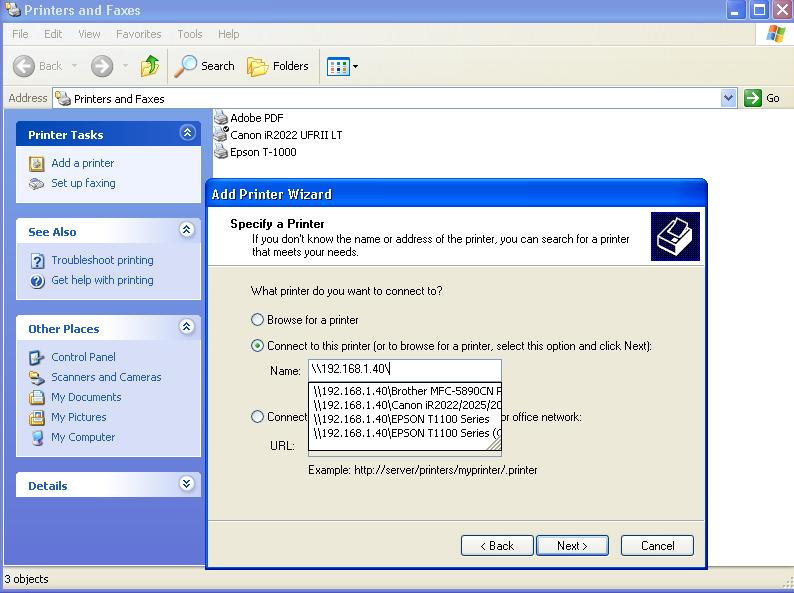Open Scanners and Cameras

click(106, 377)
